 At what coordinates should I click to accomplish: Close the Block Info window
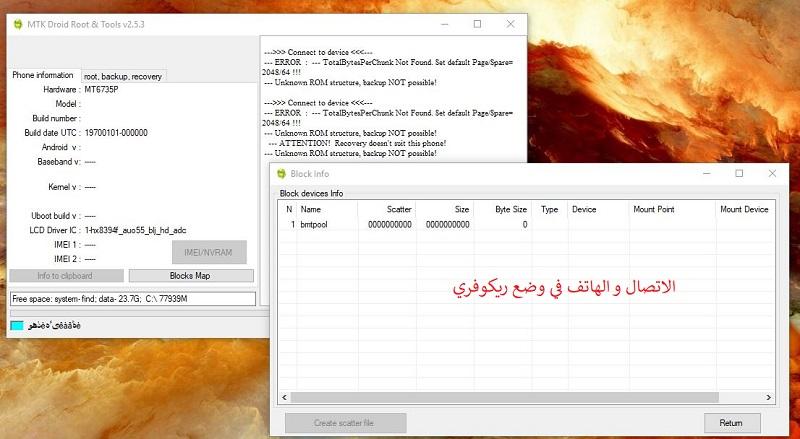point(772,174)
